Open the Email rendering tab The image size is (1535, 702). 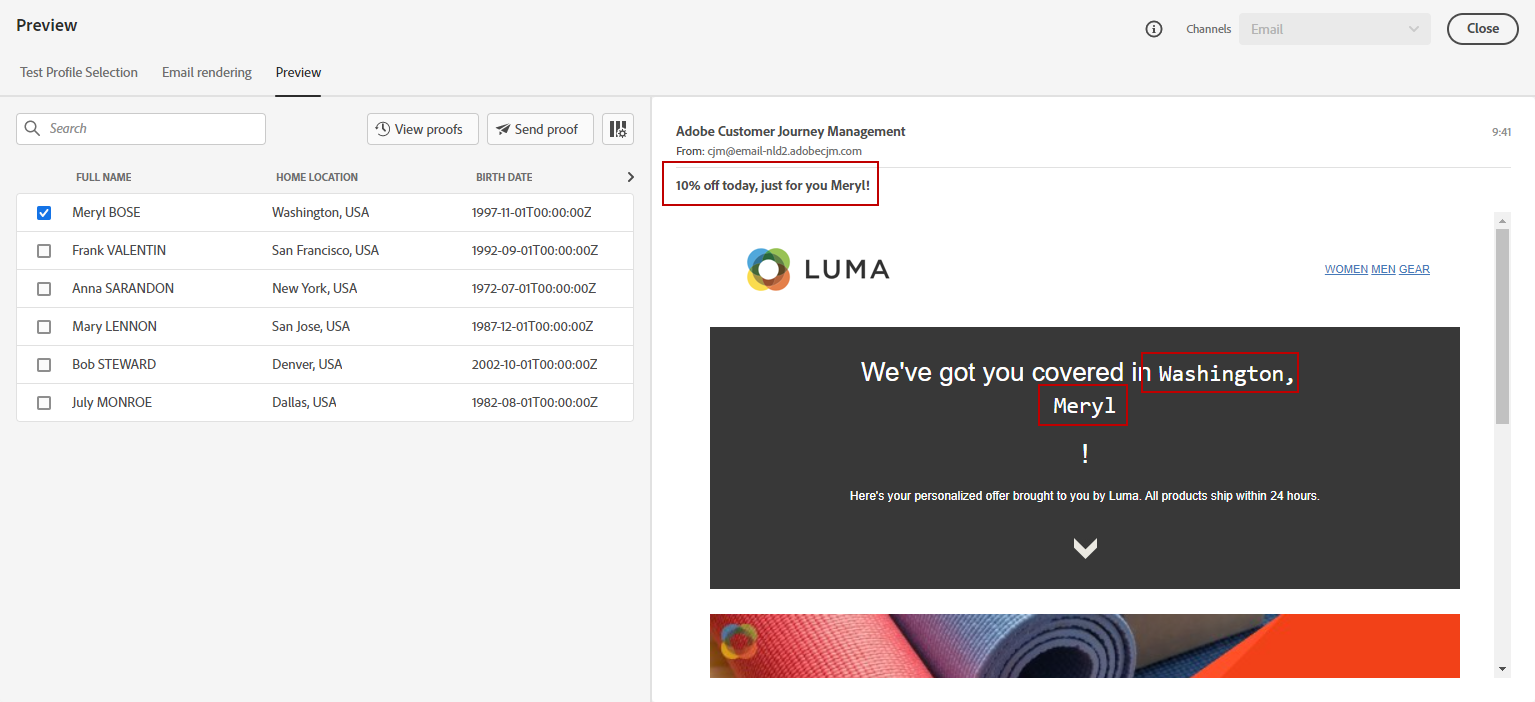[x=207, y=72]
